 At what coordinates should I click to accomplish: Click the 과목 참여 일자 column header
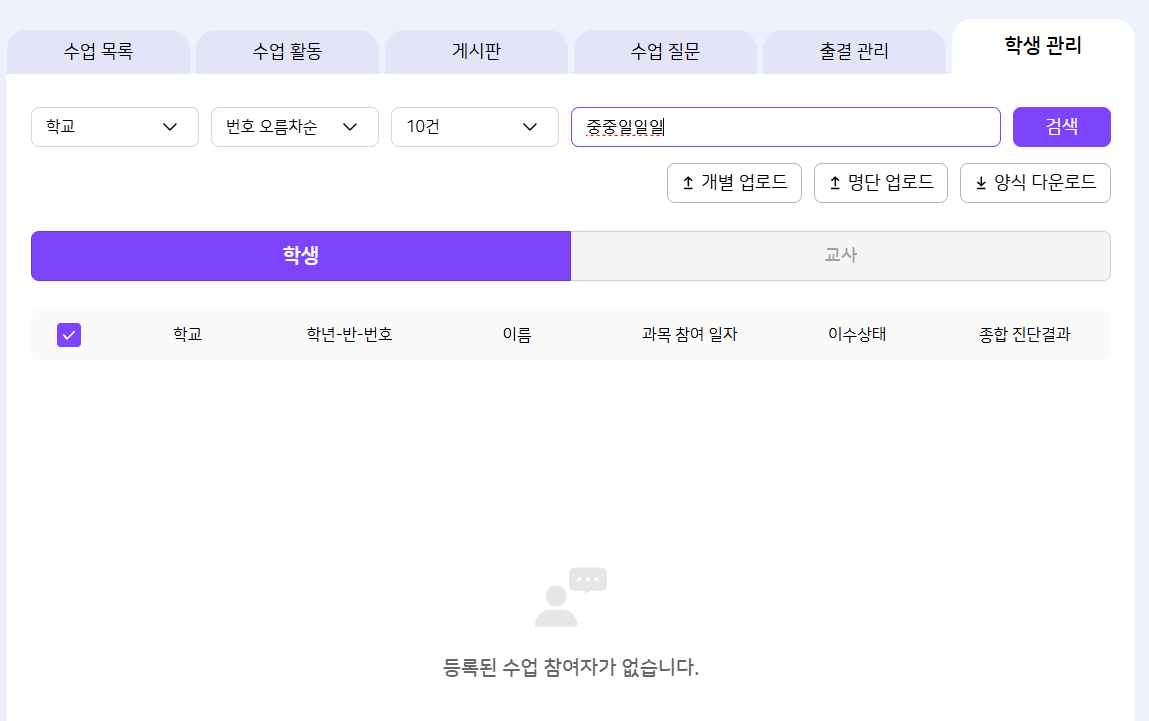pos(689,335)
